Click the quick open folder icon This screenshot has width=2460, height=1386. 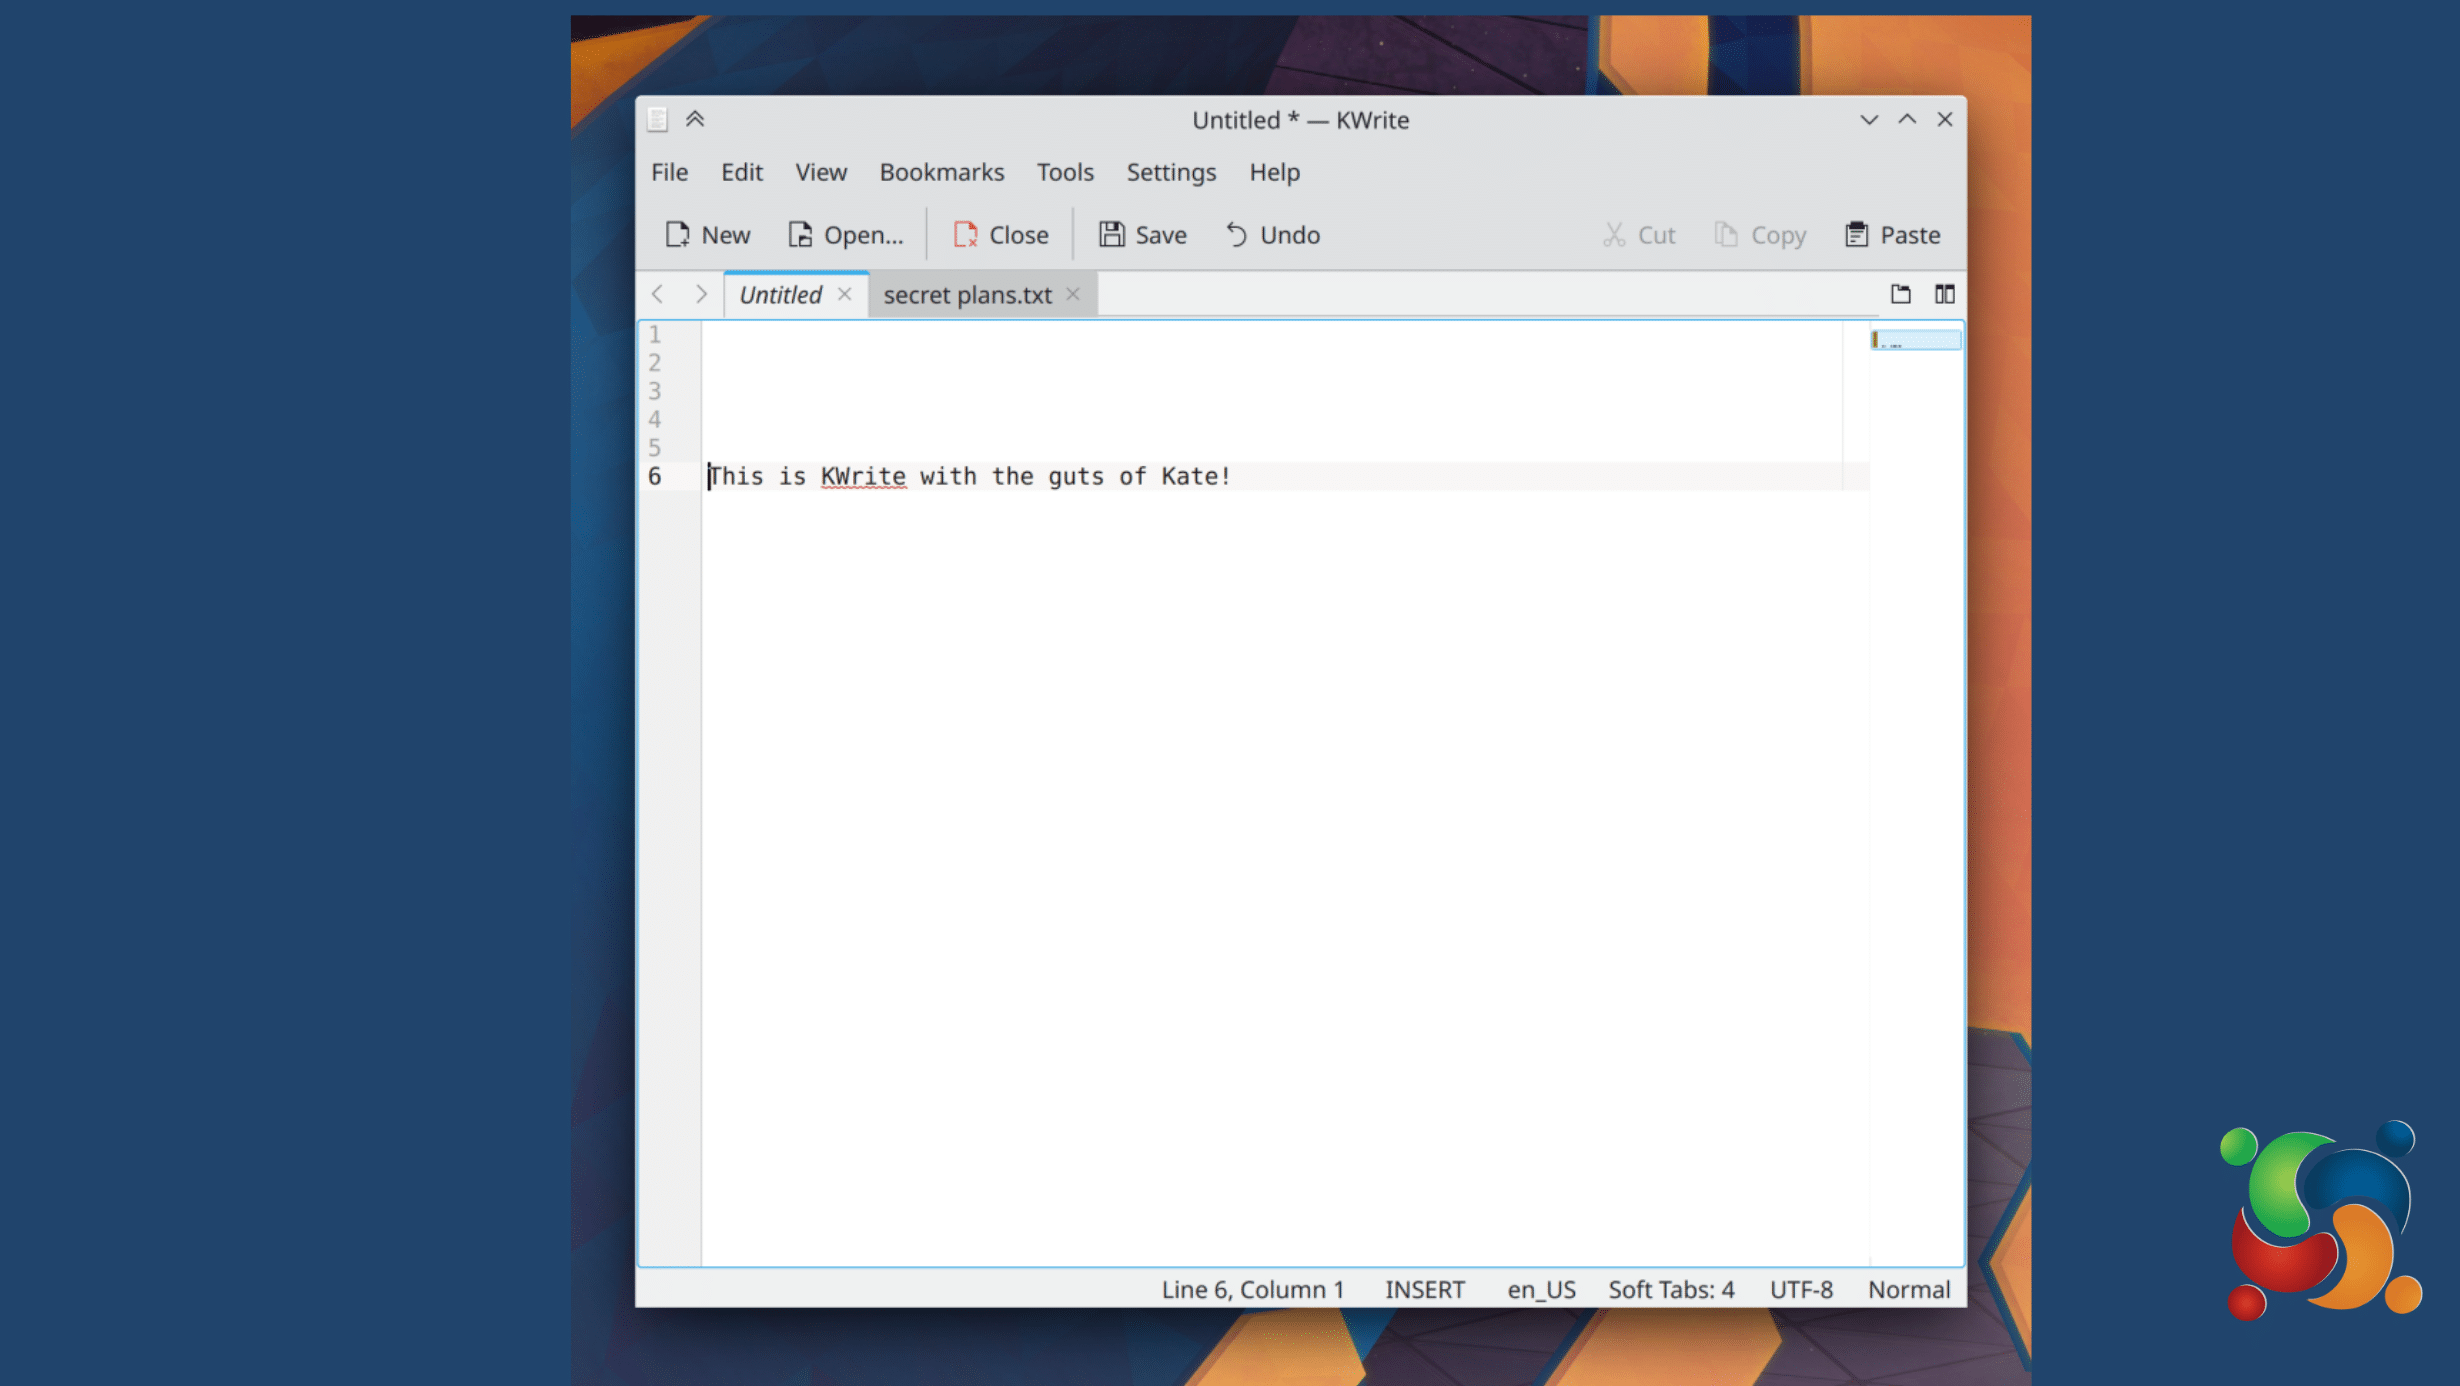pos(1900,294)
